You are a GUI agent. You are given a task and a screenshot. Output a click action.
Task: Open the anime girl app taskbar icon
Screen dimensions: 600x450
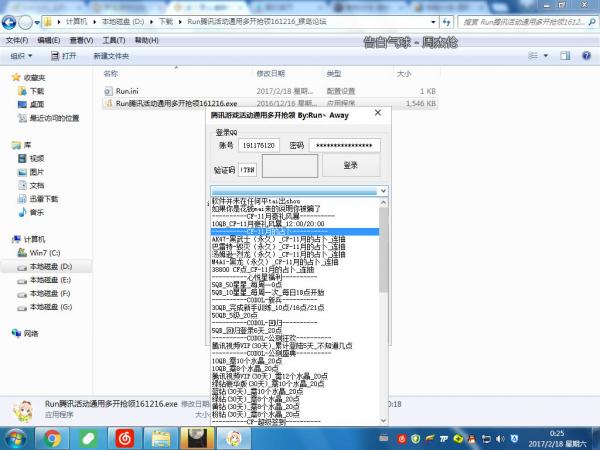[x=234, y=439]
